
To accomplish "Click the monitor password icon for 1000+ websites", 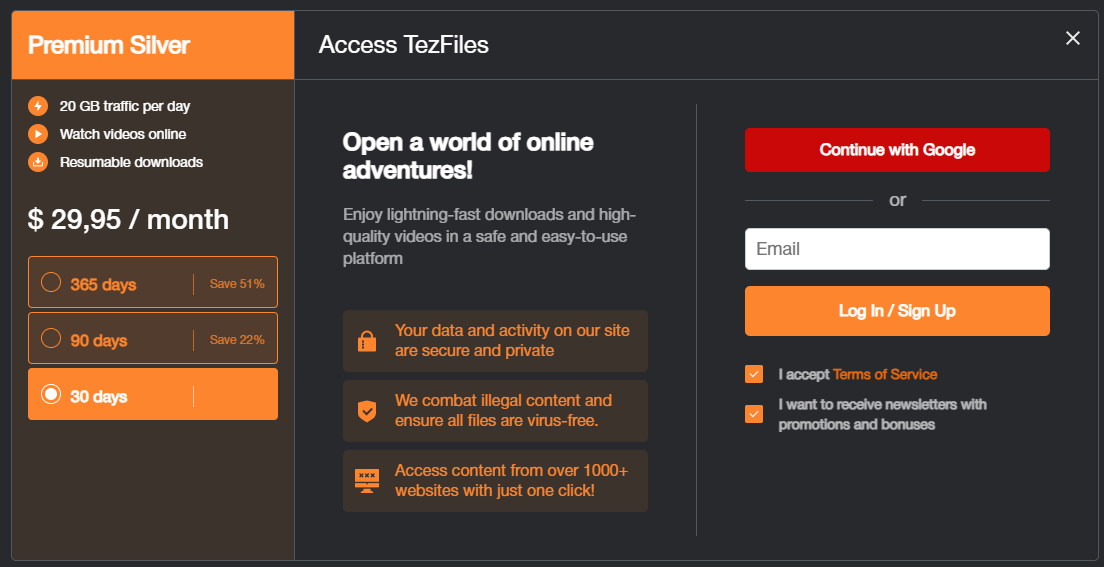I will point(367,480).
